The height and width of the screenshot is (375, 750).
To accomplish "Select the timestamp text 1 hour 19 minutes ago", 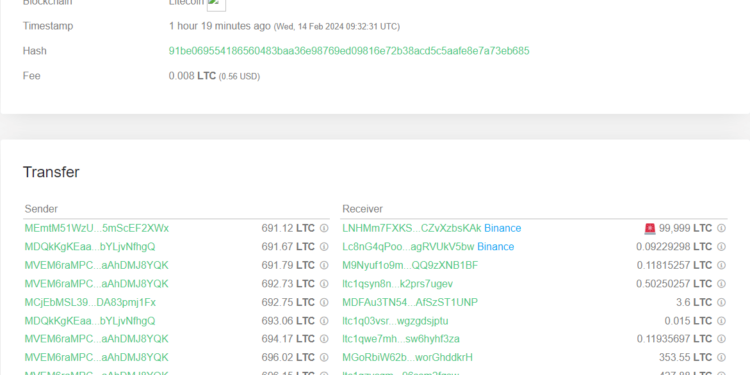I will coord(220,26).
